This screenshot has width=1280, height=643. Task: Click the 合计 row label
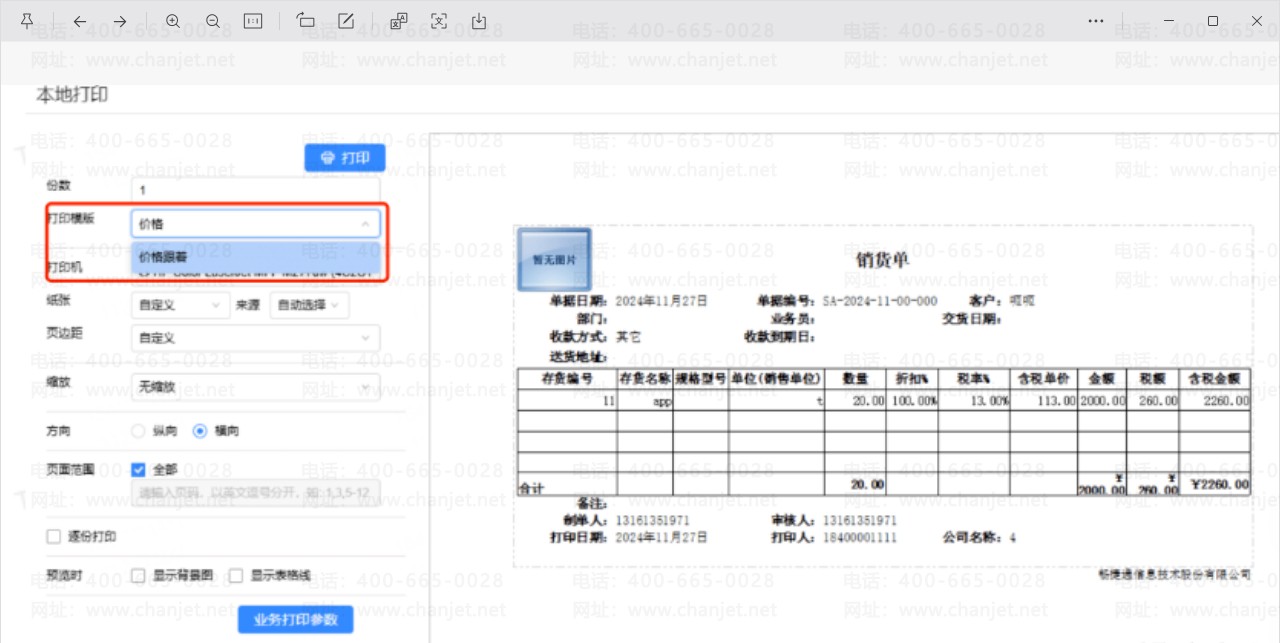(532, 489)
